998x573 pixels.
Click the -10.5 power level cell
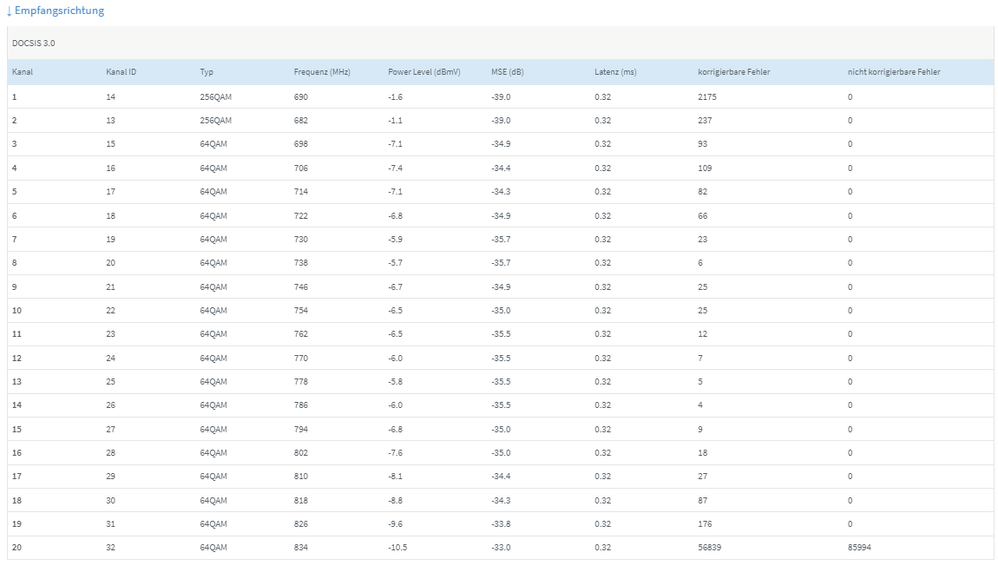397,547
